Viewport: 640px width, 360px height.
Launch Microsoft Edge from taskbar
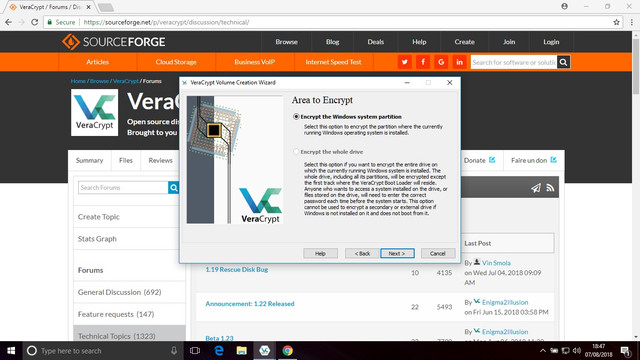(219, 351)
